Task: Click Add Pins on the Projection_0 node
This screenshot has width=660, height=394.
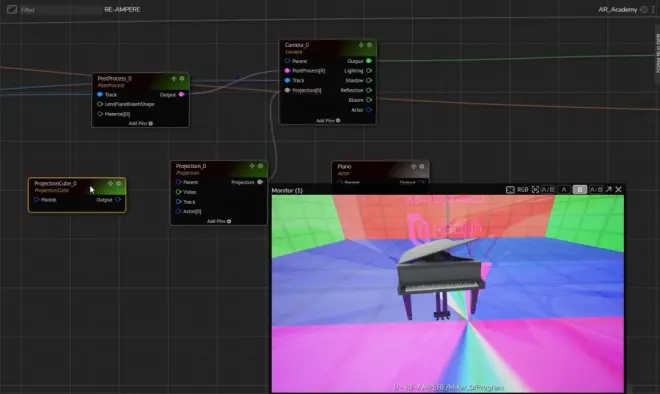Action: [219, 221]
